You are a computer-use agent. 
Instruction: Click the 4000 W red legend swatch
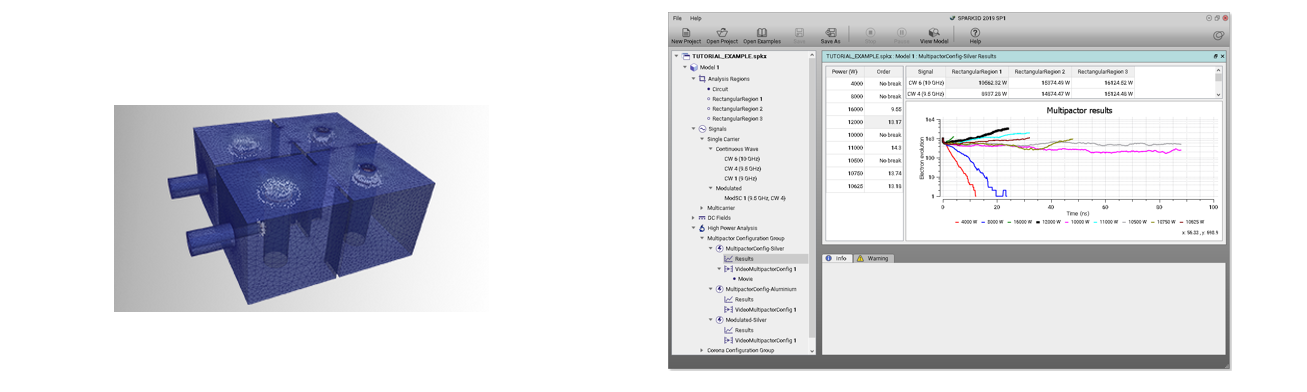point(958,223)
